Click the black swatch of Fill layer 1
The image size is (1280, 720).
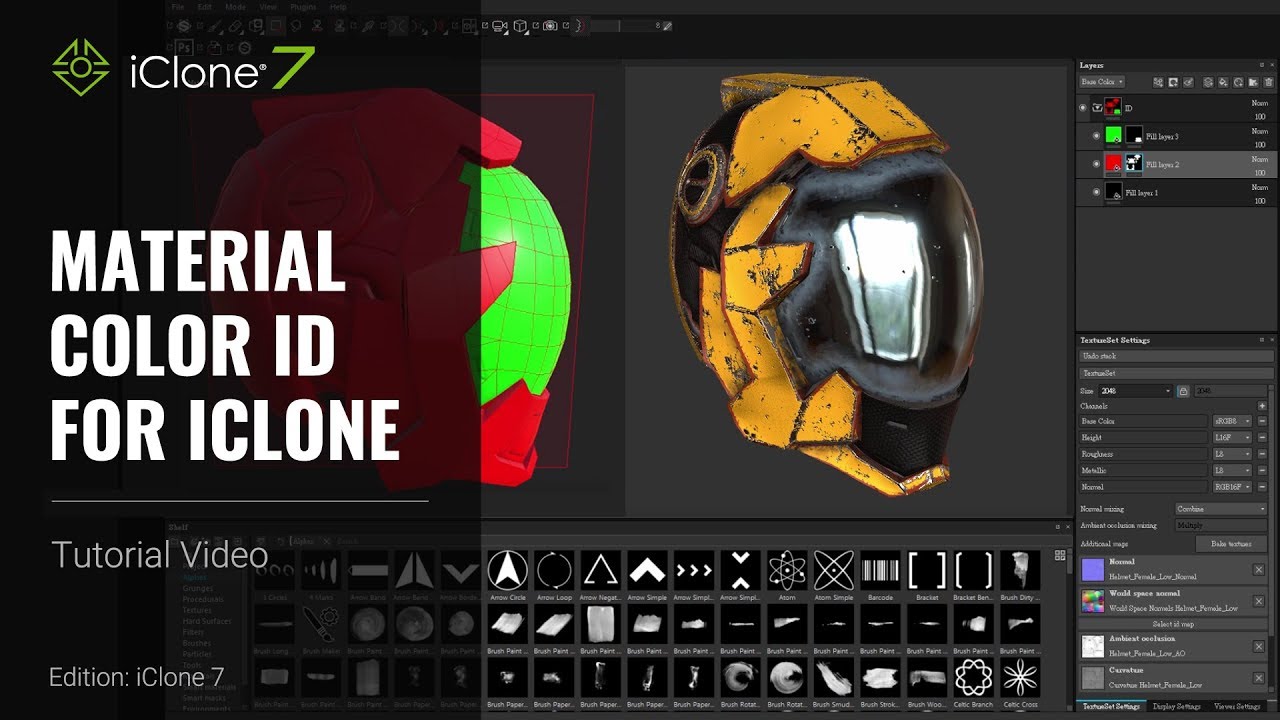point(1114,191)
